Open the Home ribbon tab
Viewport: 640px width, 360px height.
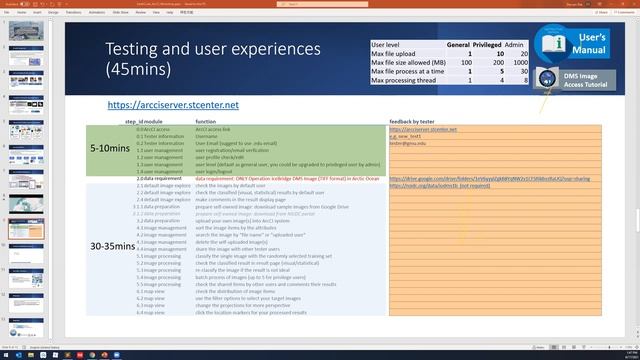coord(22,13)
